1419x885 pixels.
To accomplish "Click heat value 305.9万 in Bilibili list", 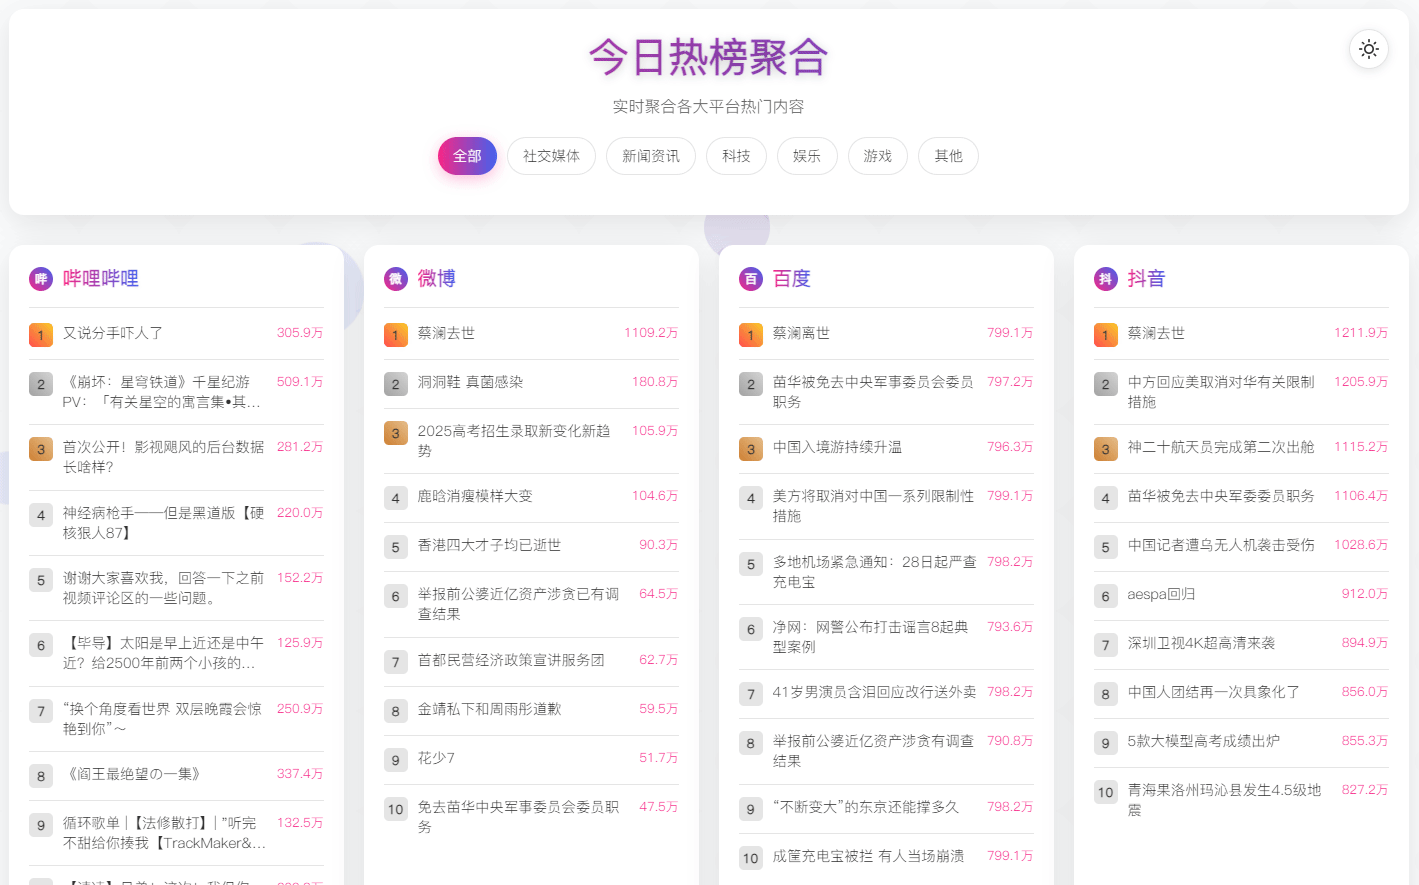I will [x=300, y=333].
